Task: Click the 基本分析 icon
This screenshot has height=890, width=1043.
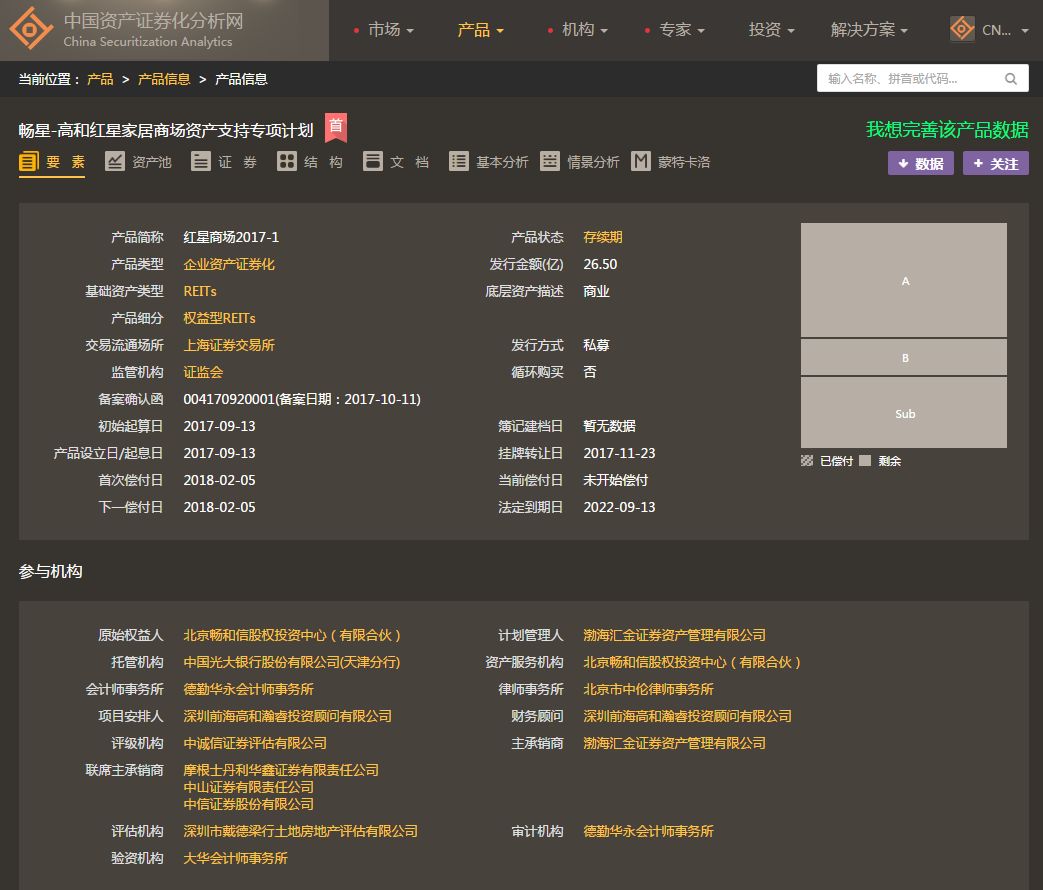Action: (x=458, y=162)
